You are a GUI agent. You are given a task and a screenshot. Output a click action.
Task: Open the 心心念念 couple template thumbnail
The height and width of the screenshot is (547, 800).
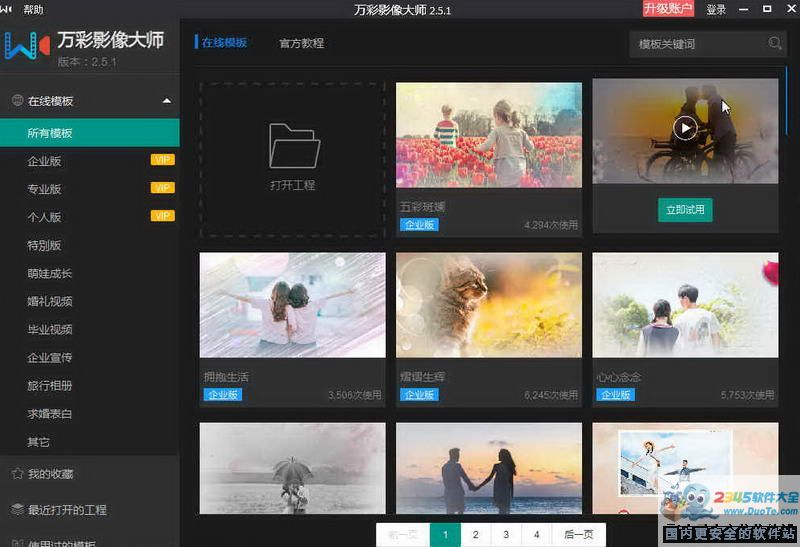pyautogui.click(x=685, y=305)
